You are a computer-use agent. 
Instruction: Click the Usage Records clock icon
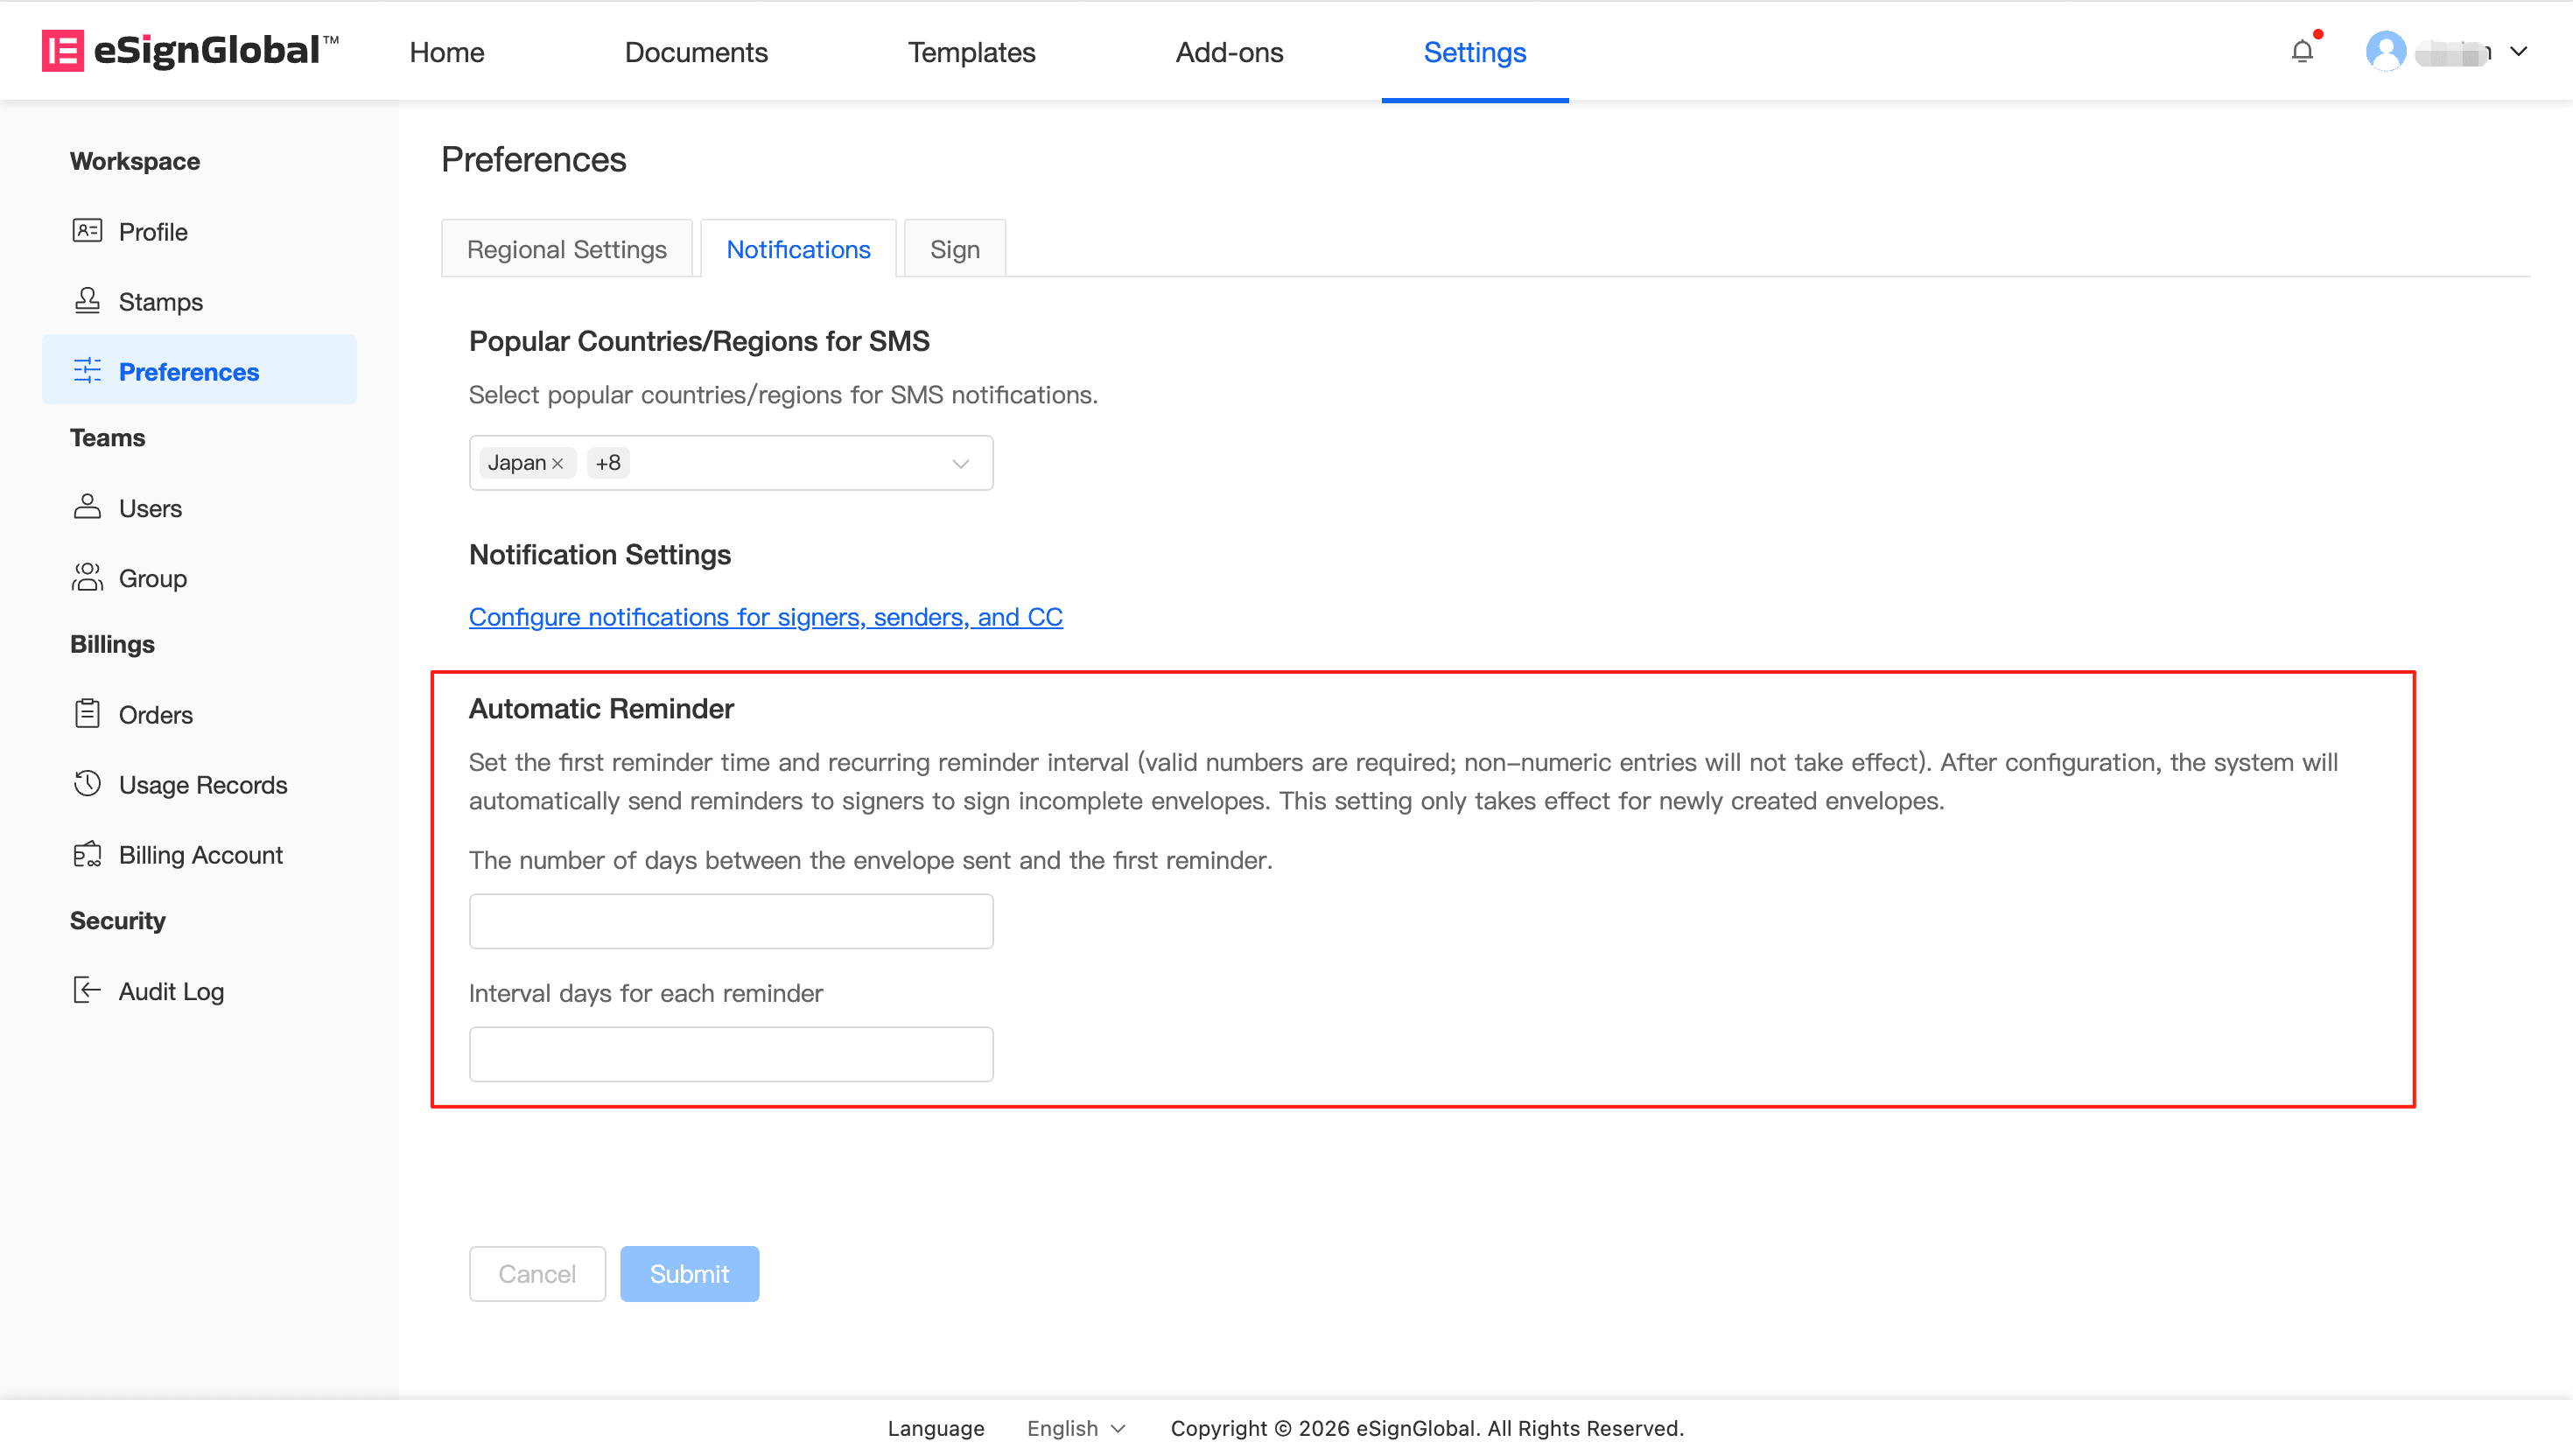(x=87, y=784)
